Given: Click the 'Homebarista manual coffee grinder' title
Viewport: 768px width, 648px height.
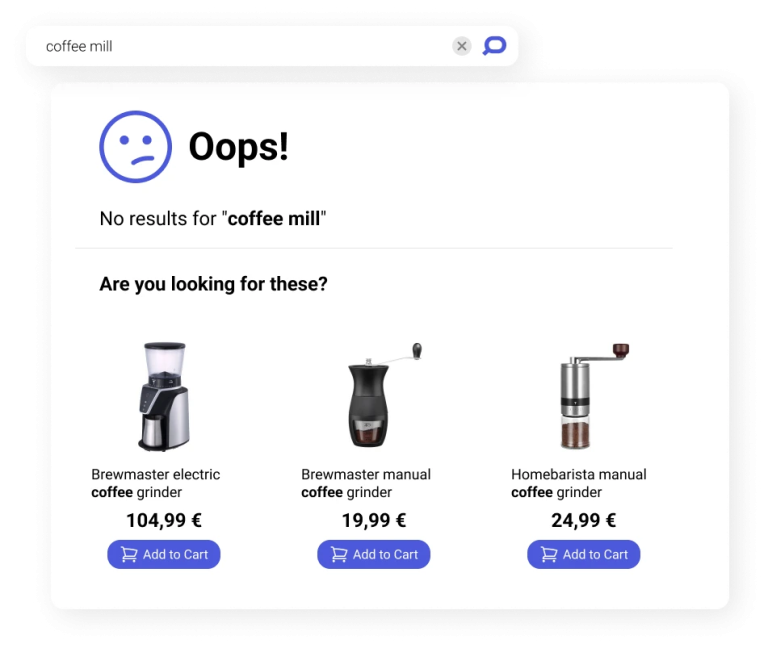Looking at the screenshot, I should (x=578, y=483).
